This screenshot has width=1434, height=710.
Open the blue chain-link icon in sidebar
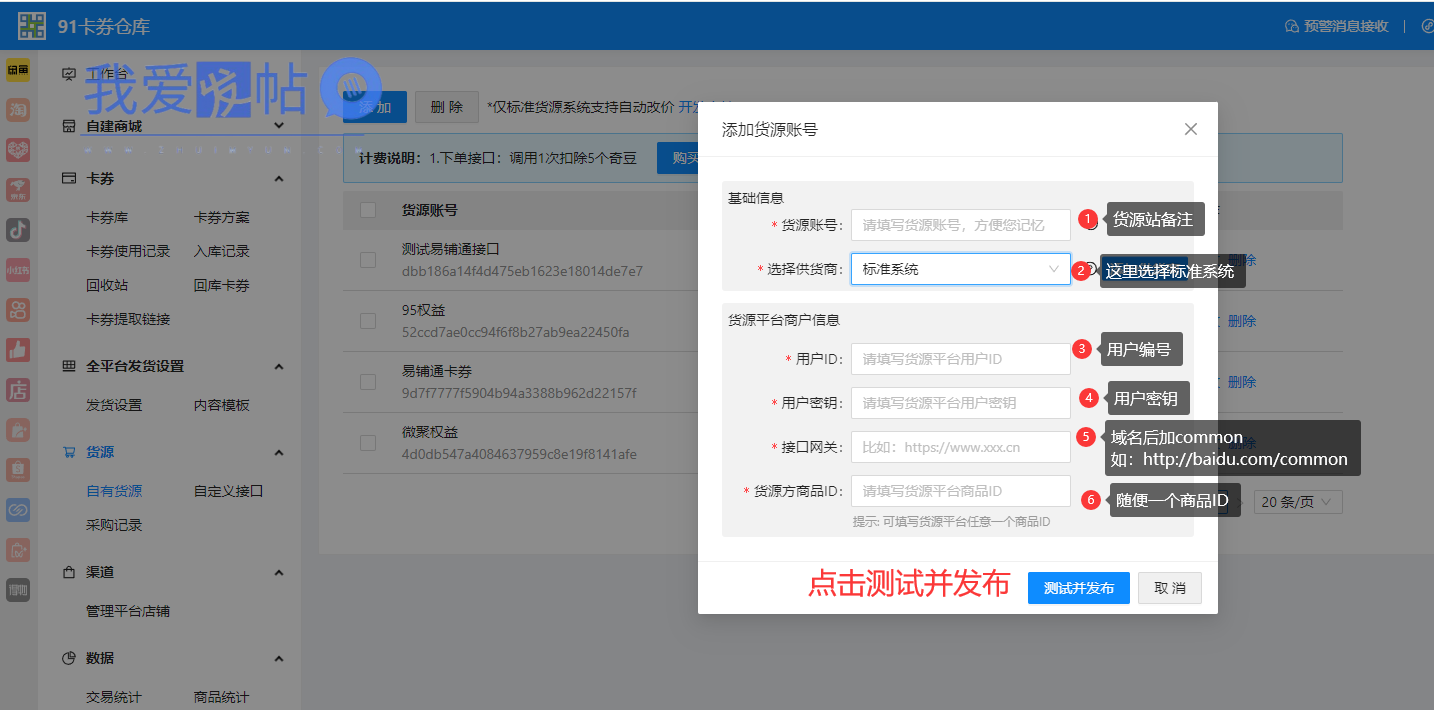(18, 510)
